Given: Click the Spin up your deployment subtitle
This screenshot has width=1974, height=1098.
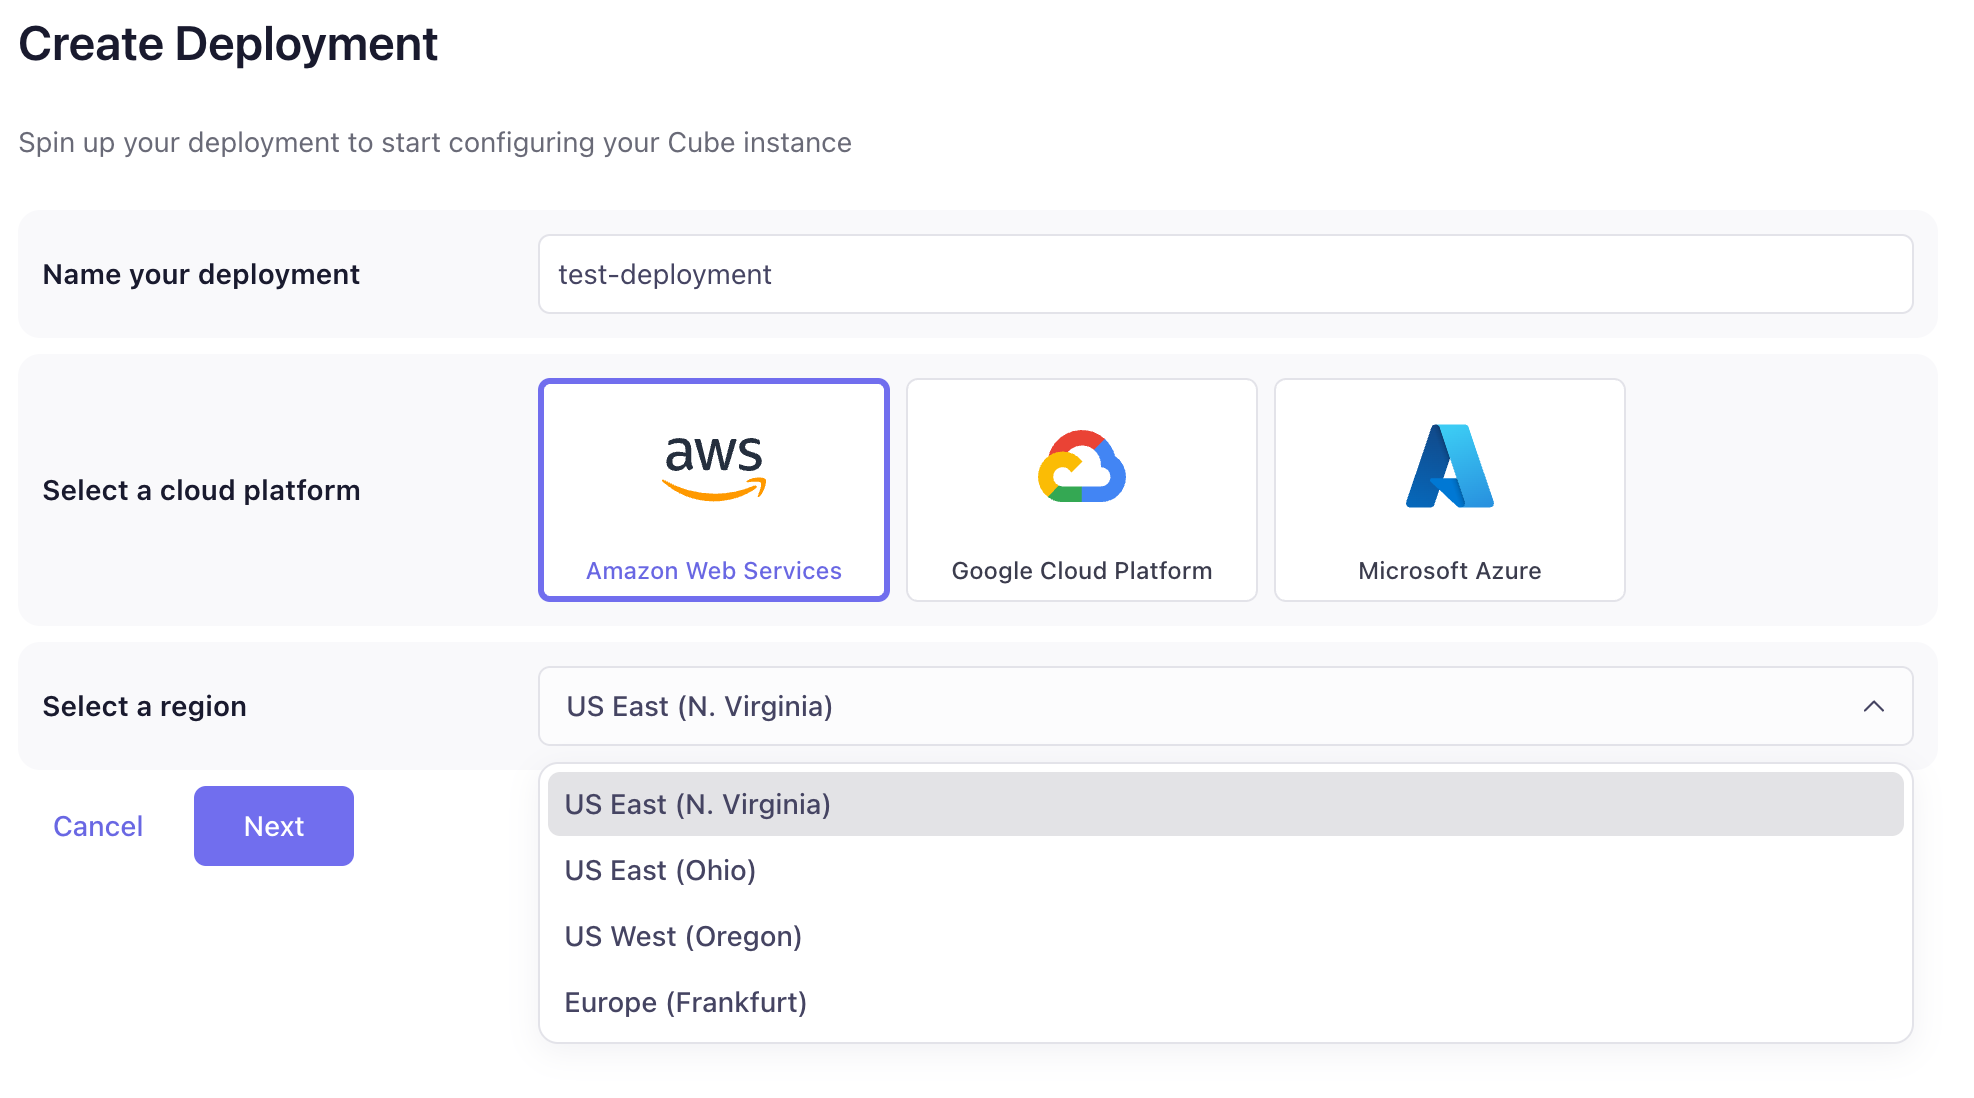Looking at the screenshot, I should pyautogui.click(x=435, y=143).
